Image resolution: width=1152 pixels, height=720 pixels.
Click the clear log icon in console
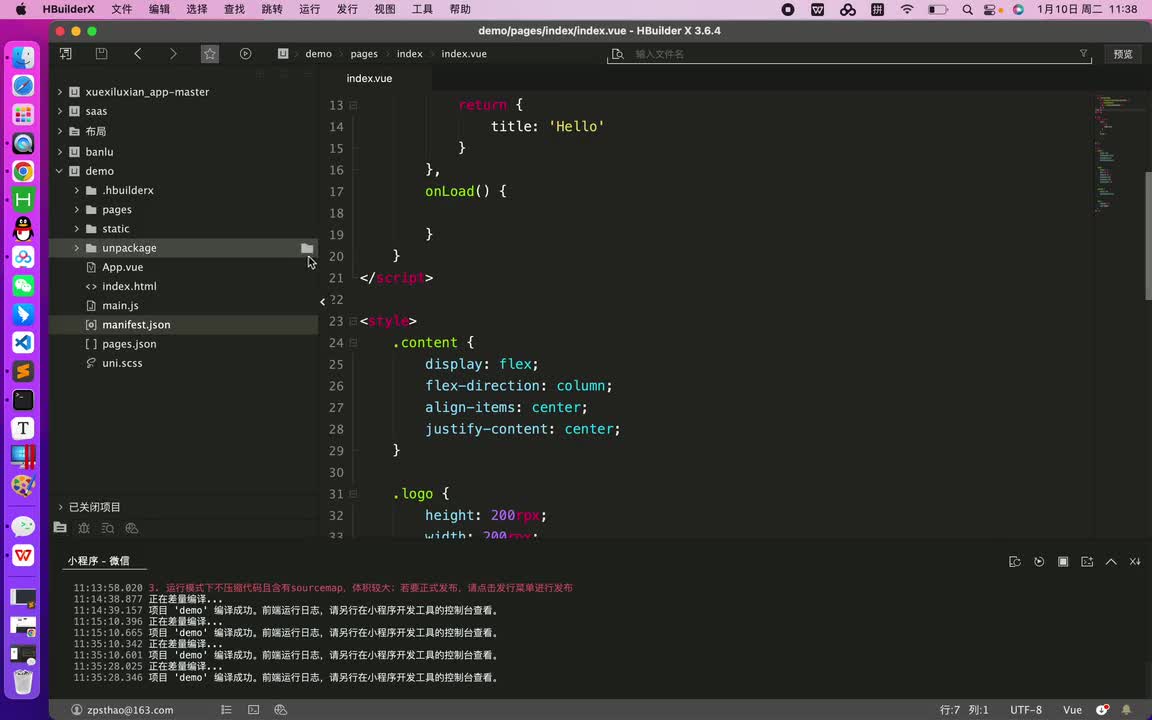click(x=1135, y=561)
